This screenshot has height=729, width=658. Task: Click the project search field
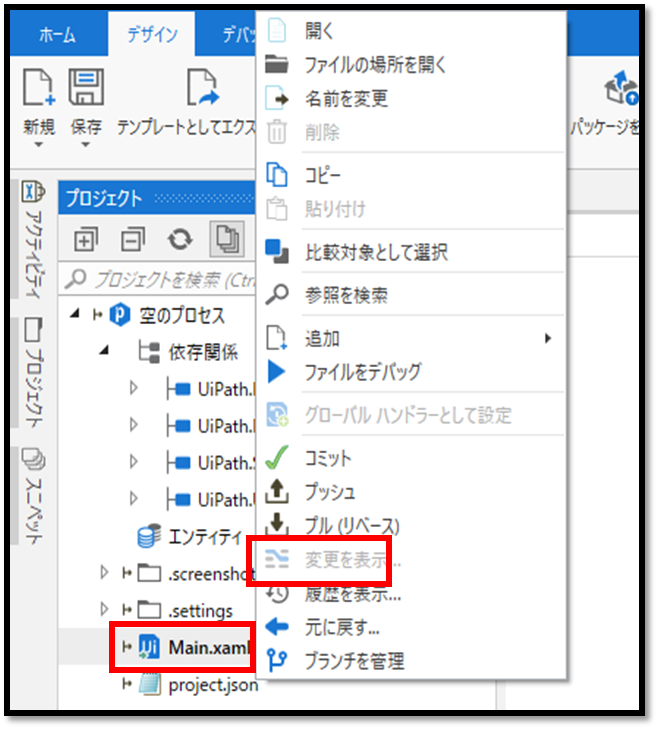pyautogui.click(x=160, y=278)
